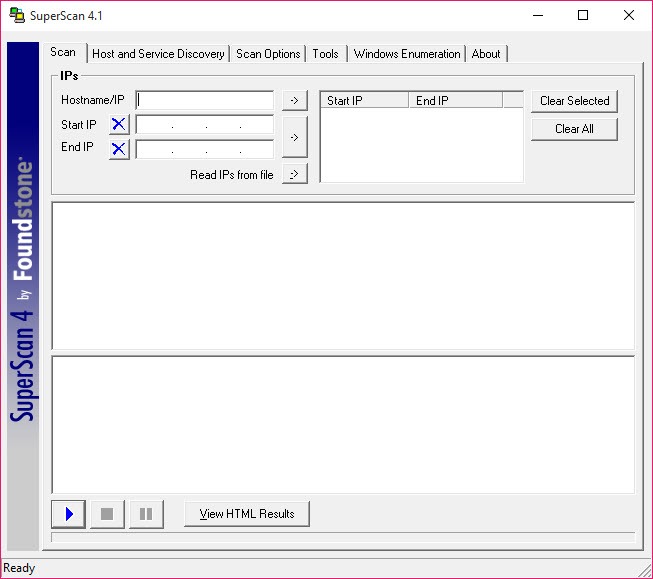Click inside the upper scan results pane

(x=343, y=276)
